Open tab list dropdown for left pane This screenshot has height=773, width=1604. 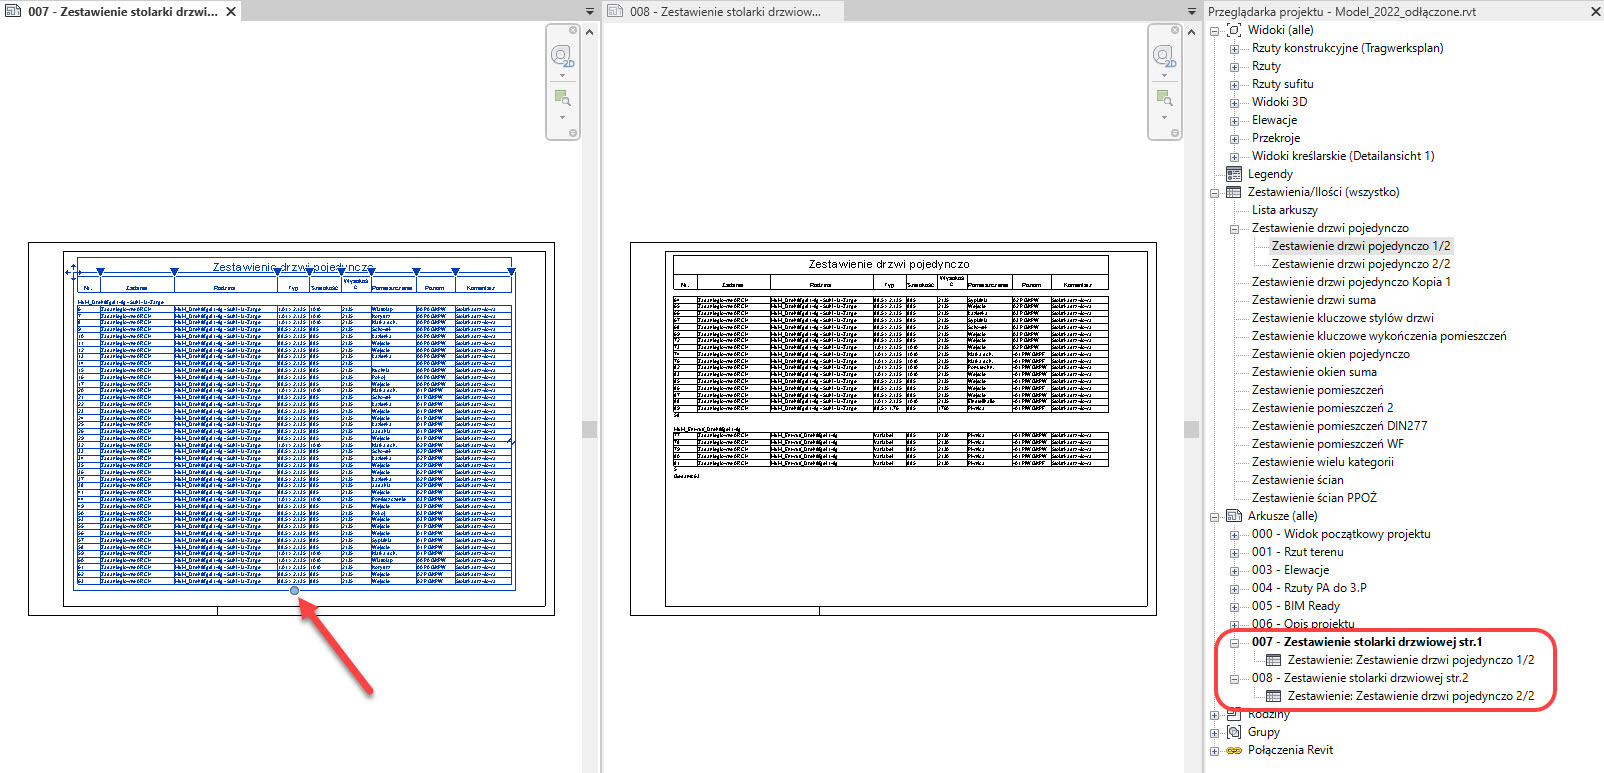[x=589, y=12]
